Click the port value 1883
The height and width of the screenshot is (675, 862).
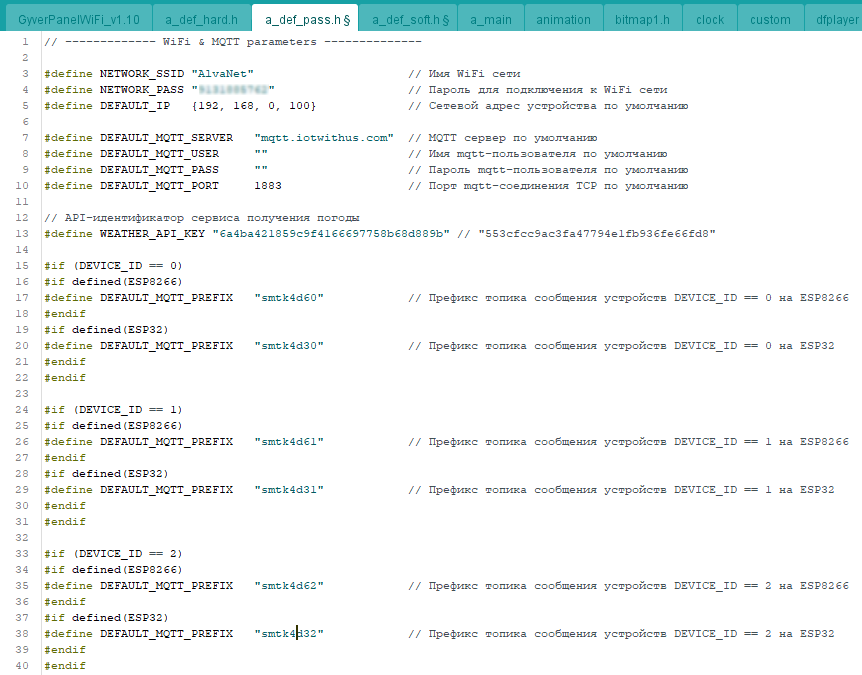pyautogui.click(x=268, y=186)
